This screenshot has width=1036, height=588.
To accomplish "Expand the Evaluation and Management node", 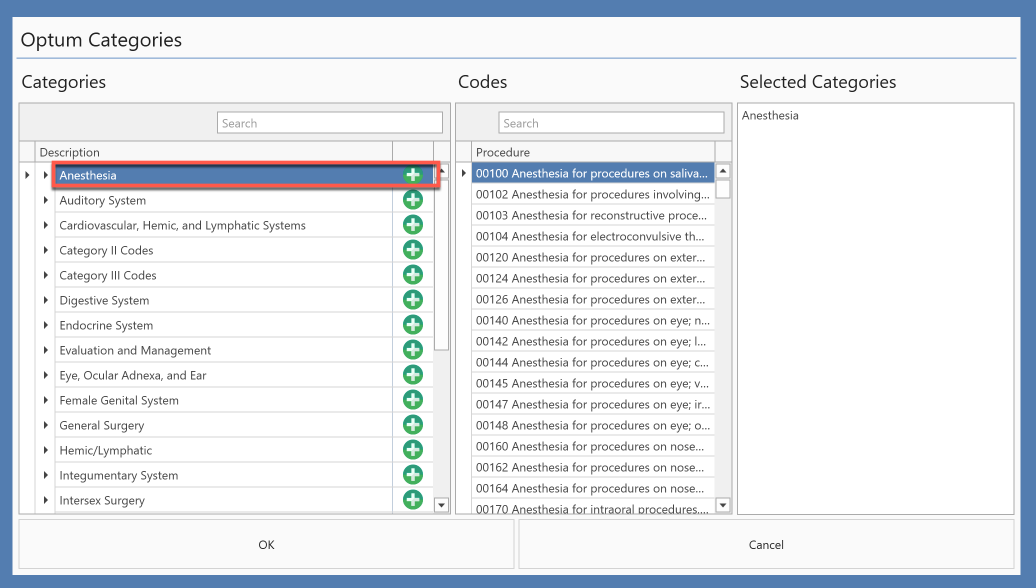I will (x=46, y=350).
